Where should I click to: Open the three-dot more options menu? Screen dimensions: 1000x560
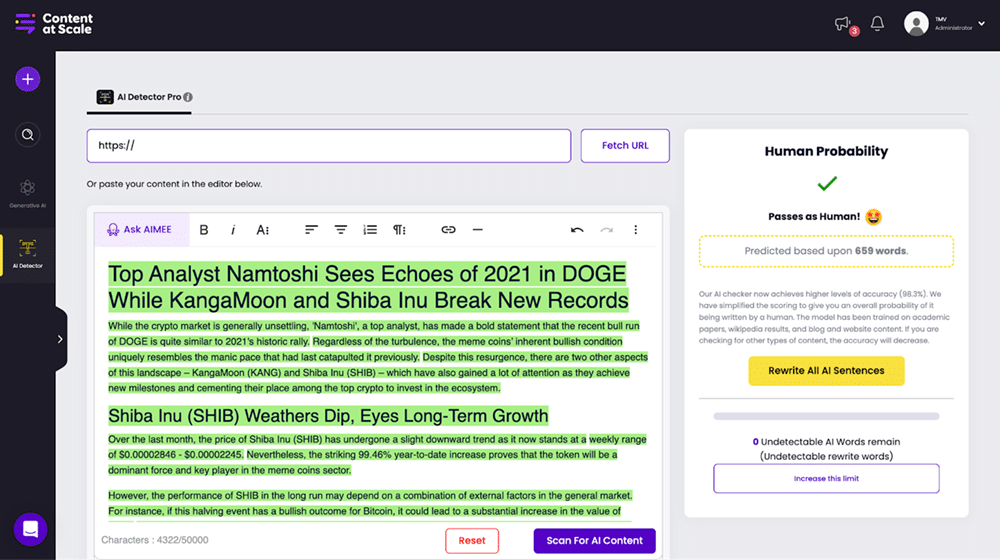click(635, 230)
